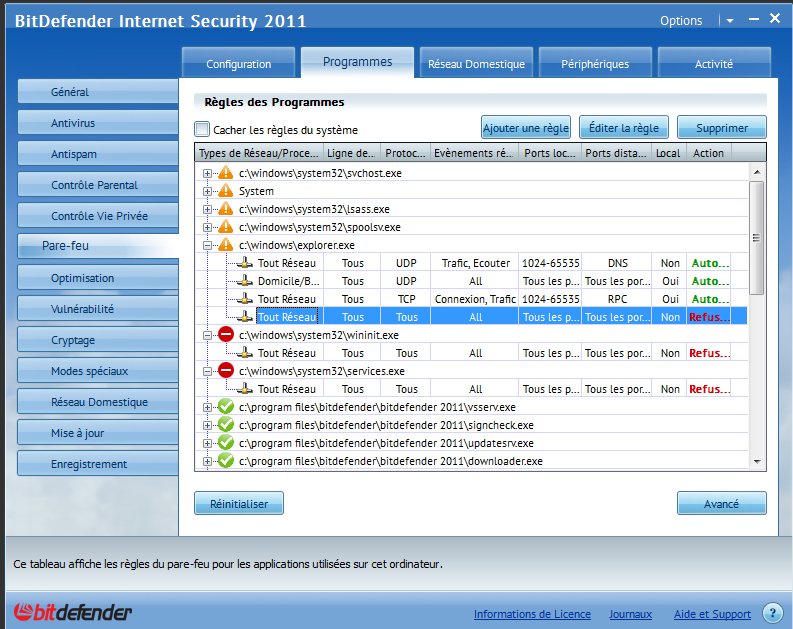Click the warning icon beside System

[226, 191]
